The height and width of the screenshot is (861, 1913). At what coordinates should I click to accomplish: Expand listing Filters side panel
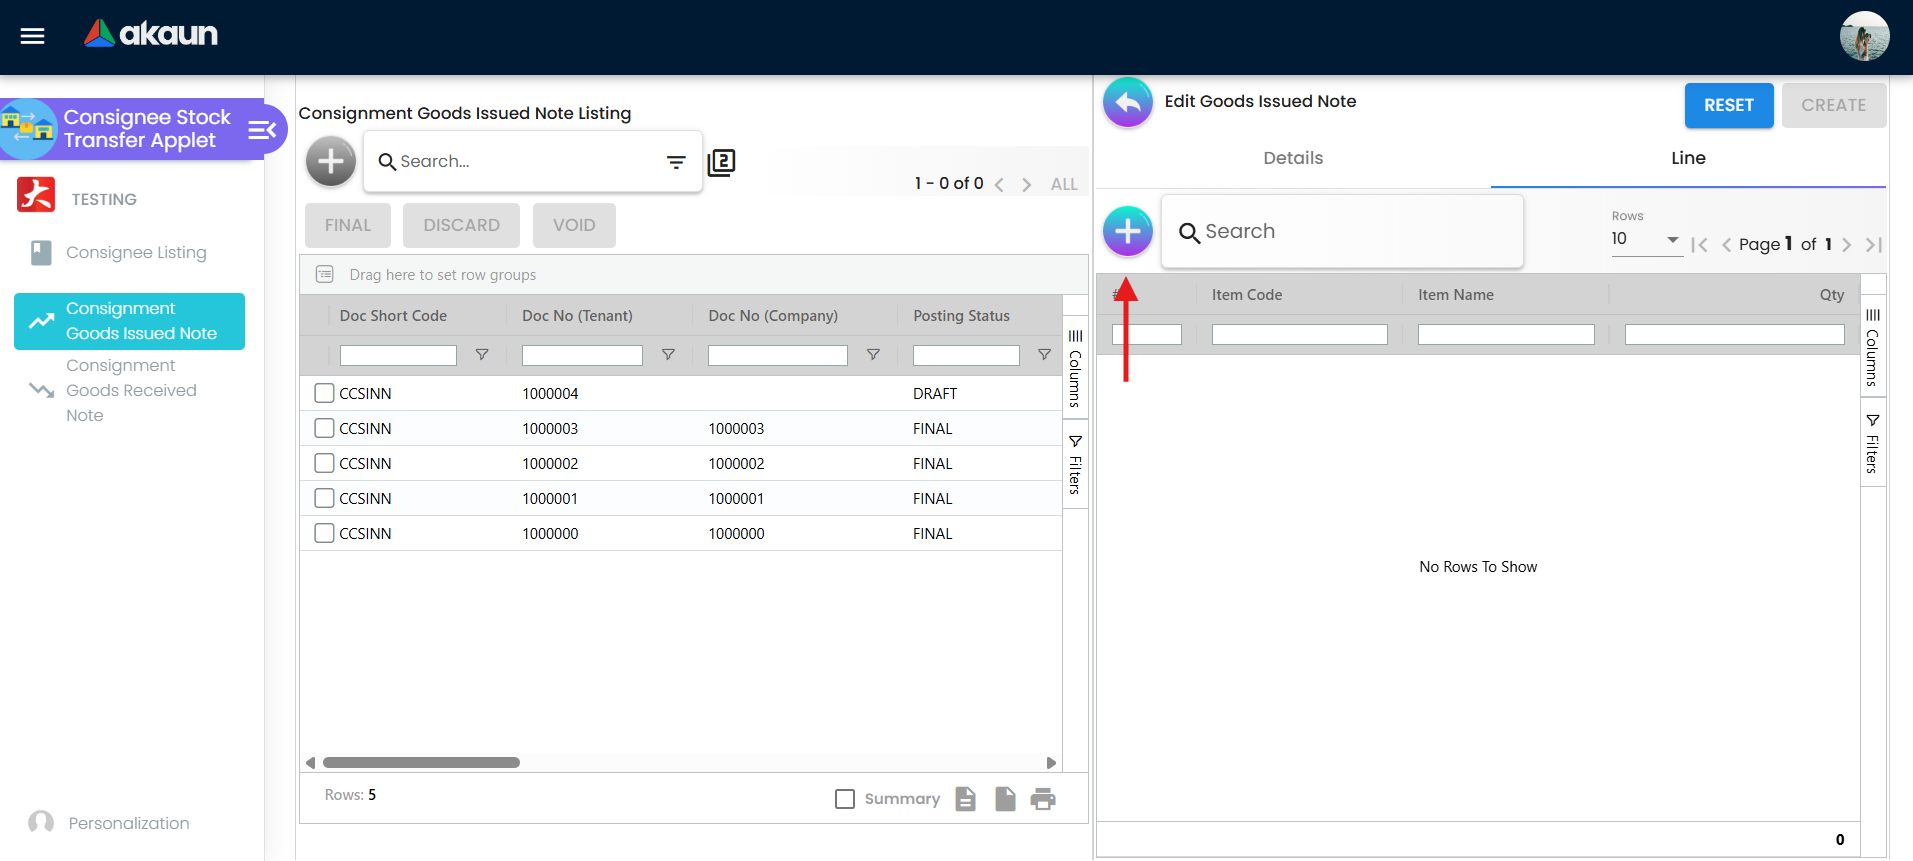[x=1075, y=465]
